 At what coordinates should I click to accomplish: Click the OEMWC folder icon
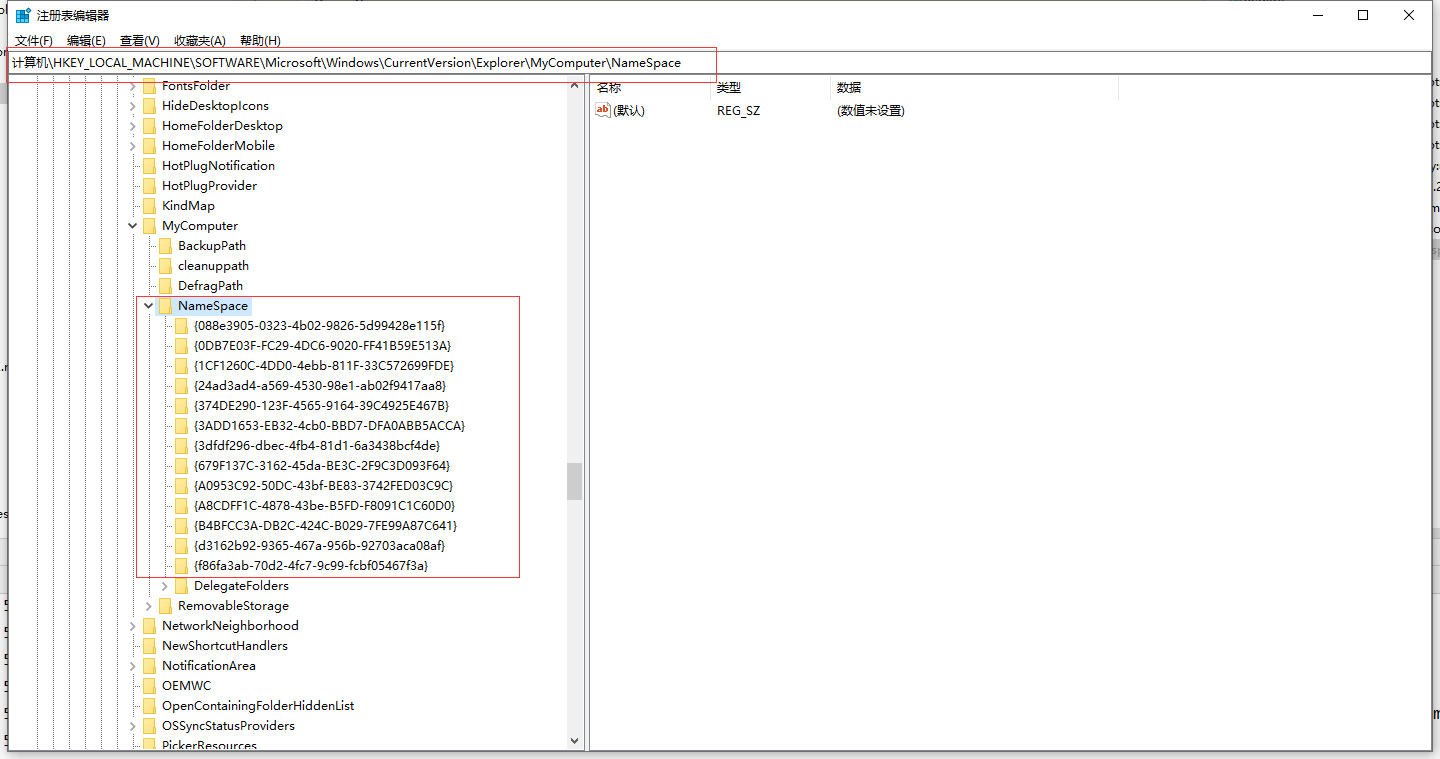click(x=149, y=685)
